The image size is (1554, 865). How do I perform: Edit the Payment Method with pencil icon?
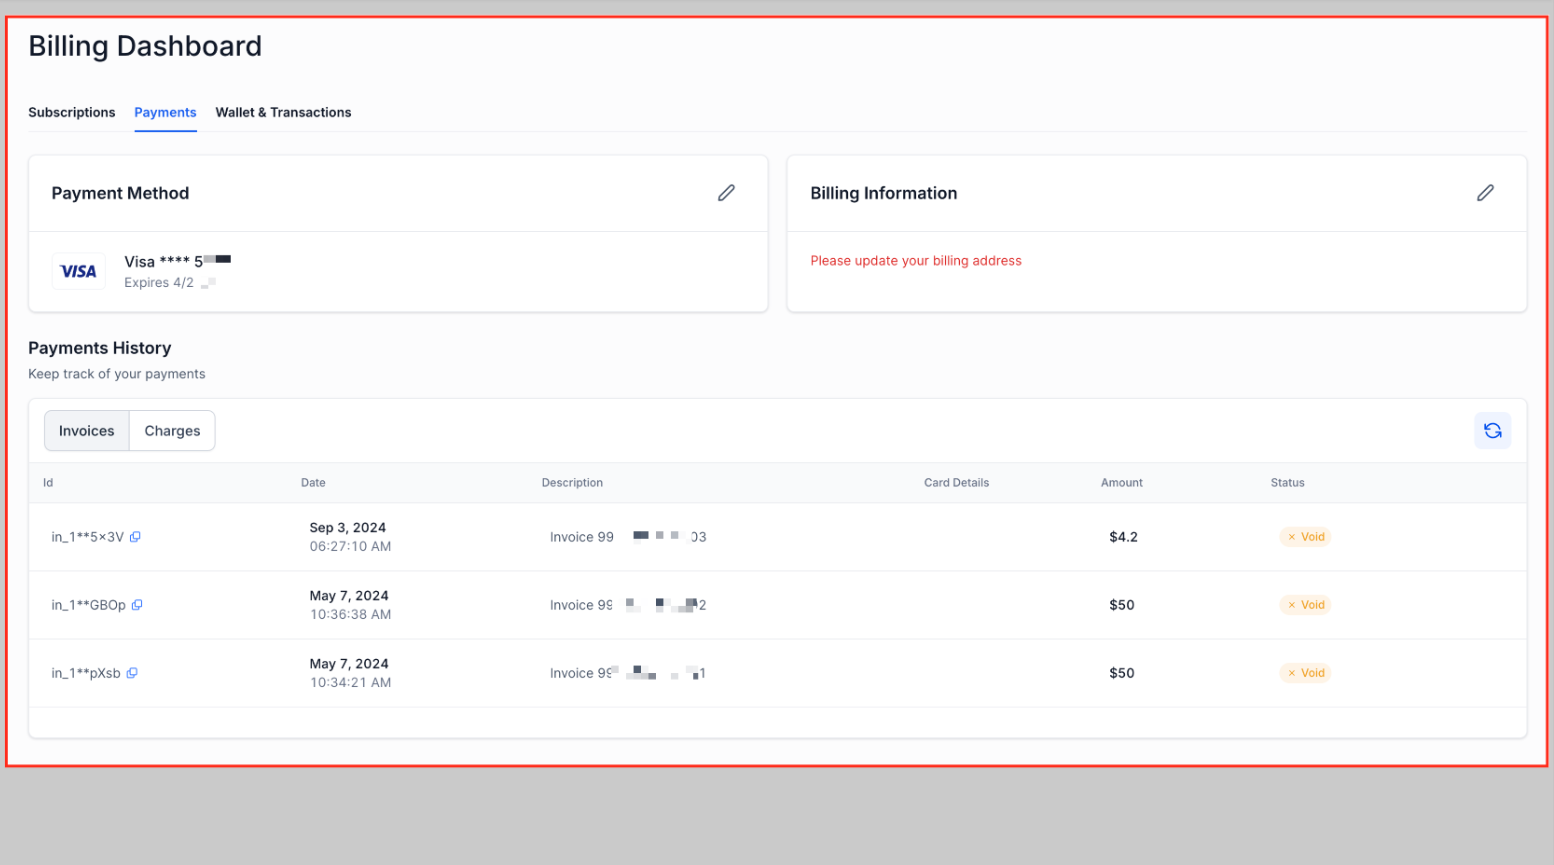click(x=726, y=193)
